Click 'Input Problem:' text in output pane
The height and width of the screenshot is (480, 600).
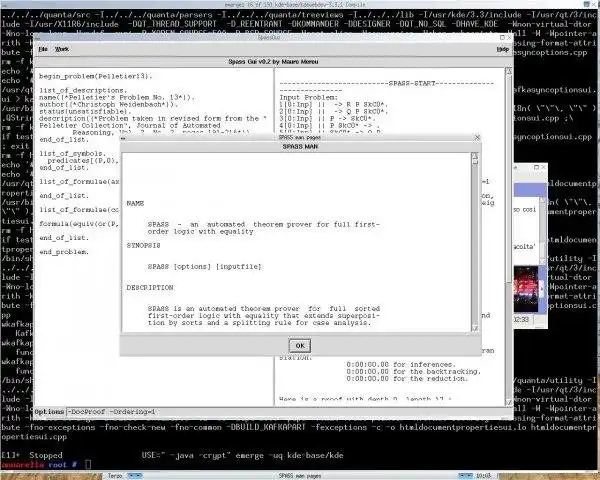pos(308,97)
